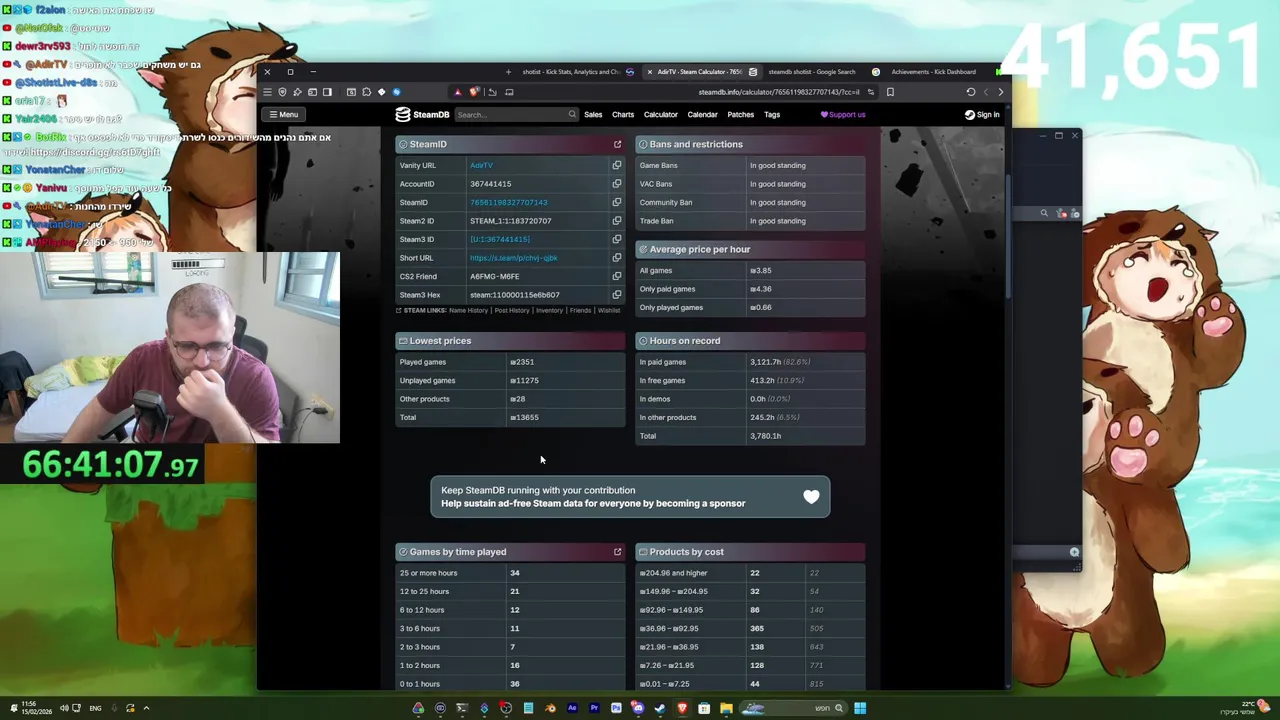This screenshot has height=720, width=1280.
Task: Reload the page with browser refresh icon
Action: pyautogui.click(x=970, y=92)
